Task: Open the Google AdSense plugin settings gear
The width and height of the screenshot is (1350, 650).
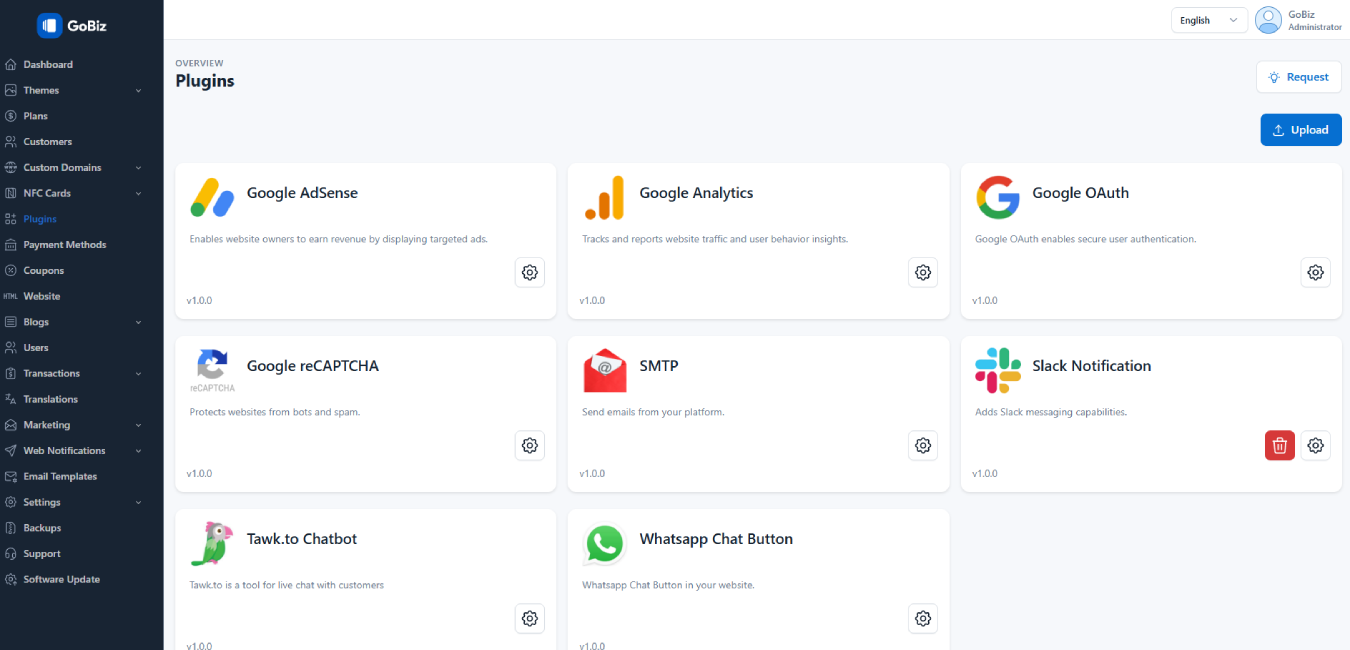Action: point(529,272)
